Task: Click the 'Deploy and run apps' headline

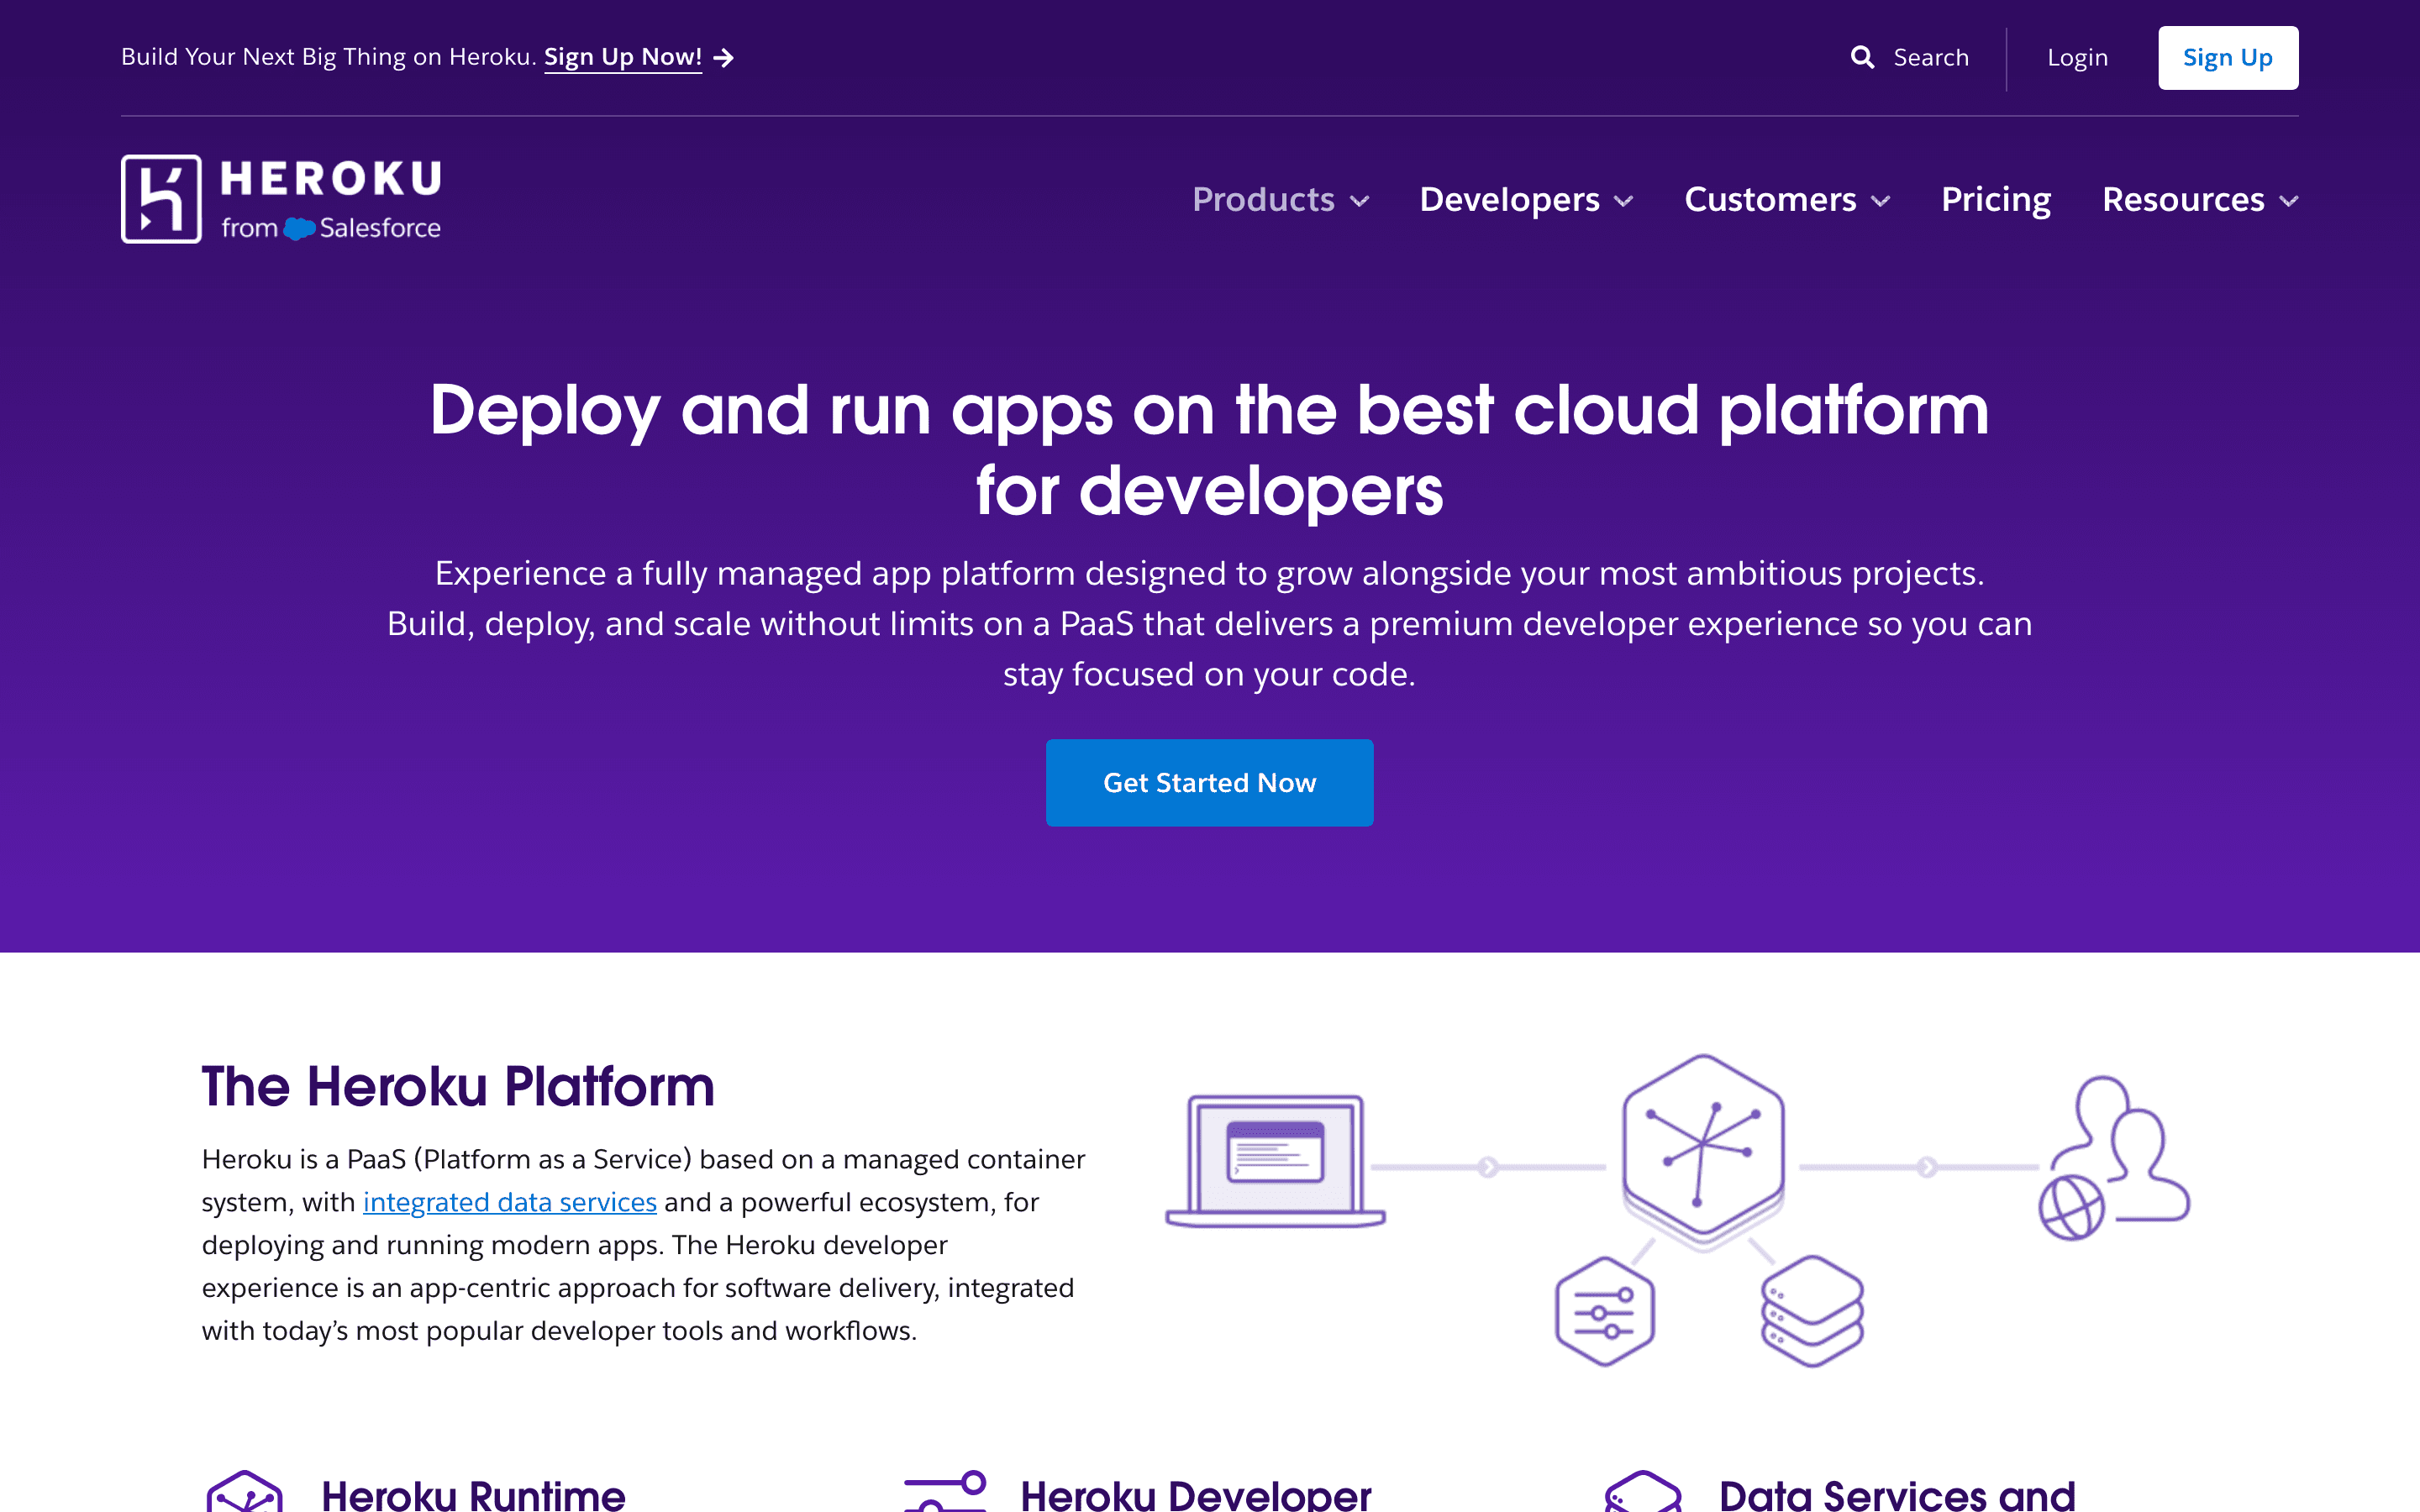Action: 1210,450
